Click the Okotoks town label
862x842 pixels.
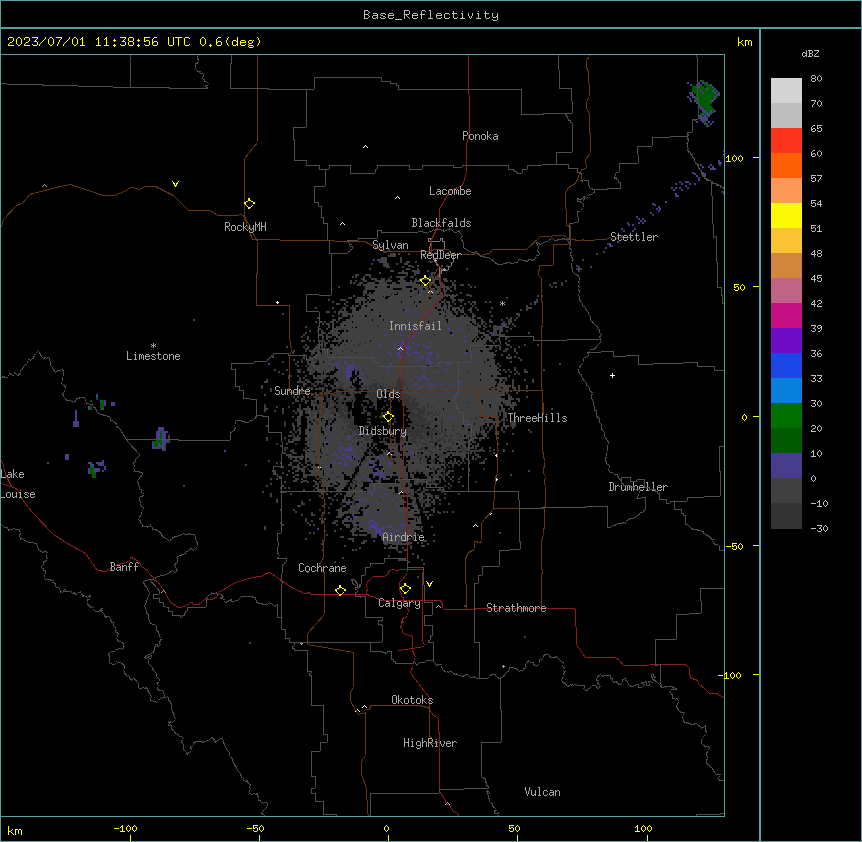[x=412, y=700]
